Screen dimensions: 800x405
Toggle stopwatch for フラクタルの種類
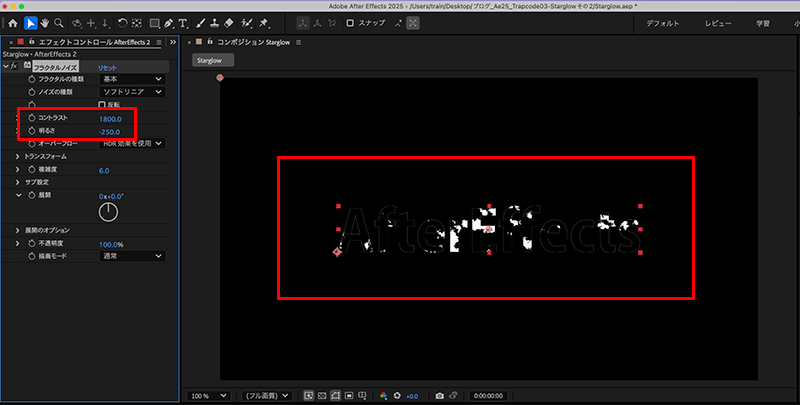[32, 79]
